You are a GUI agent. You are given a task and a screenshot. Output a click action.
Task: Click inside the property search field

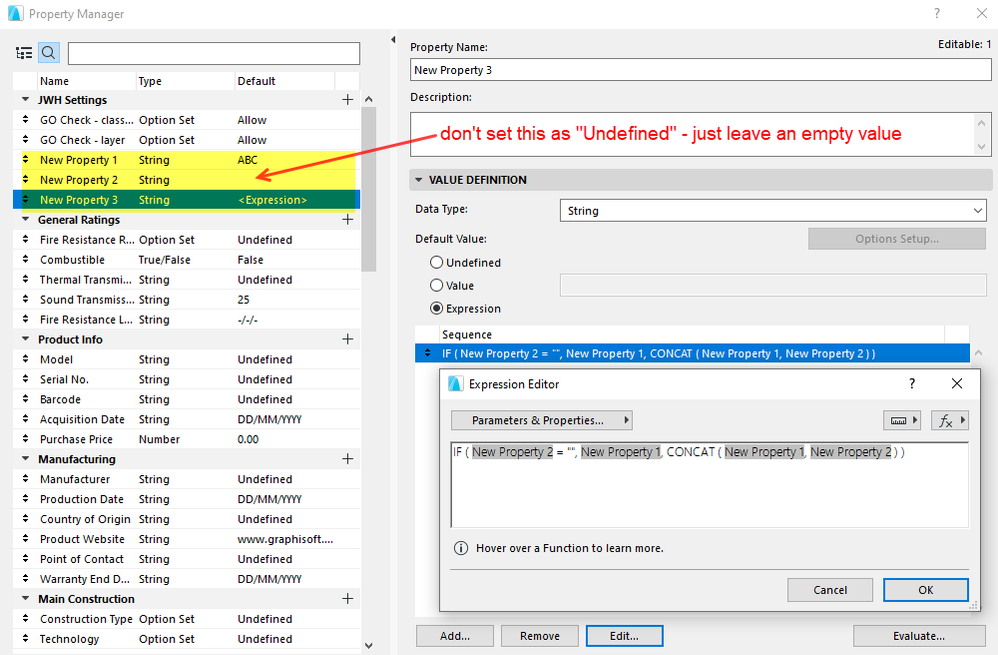pos(214,53)
